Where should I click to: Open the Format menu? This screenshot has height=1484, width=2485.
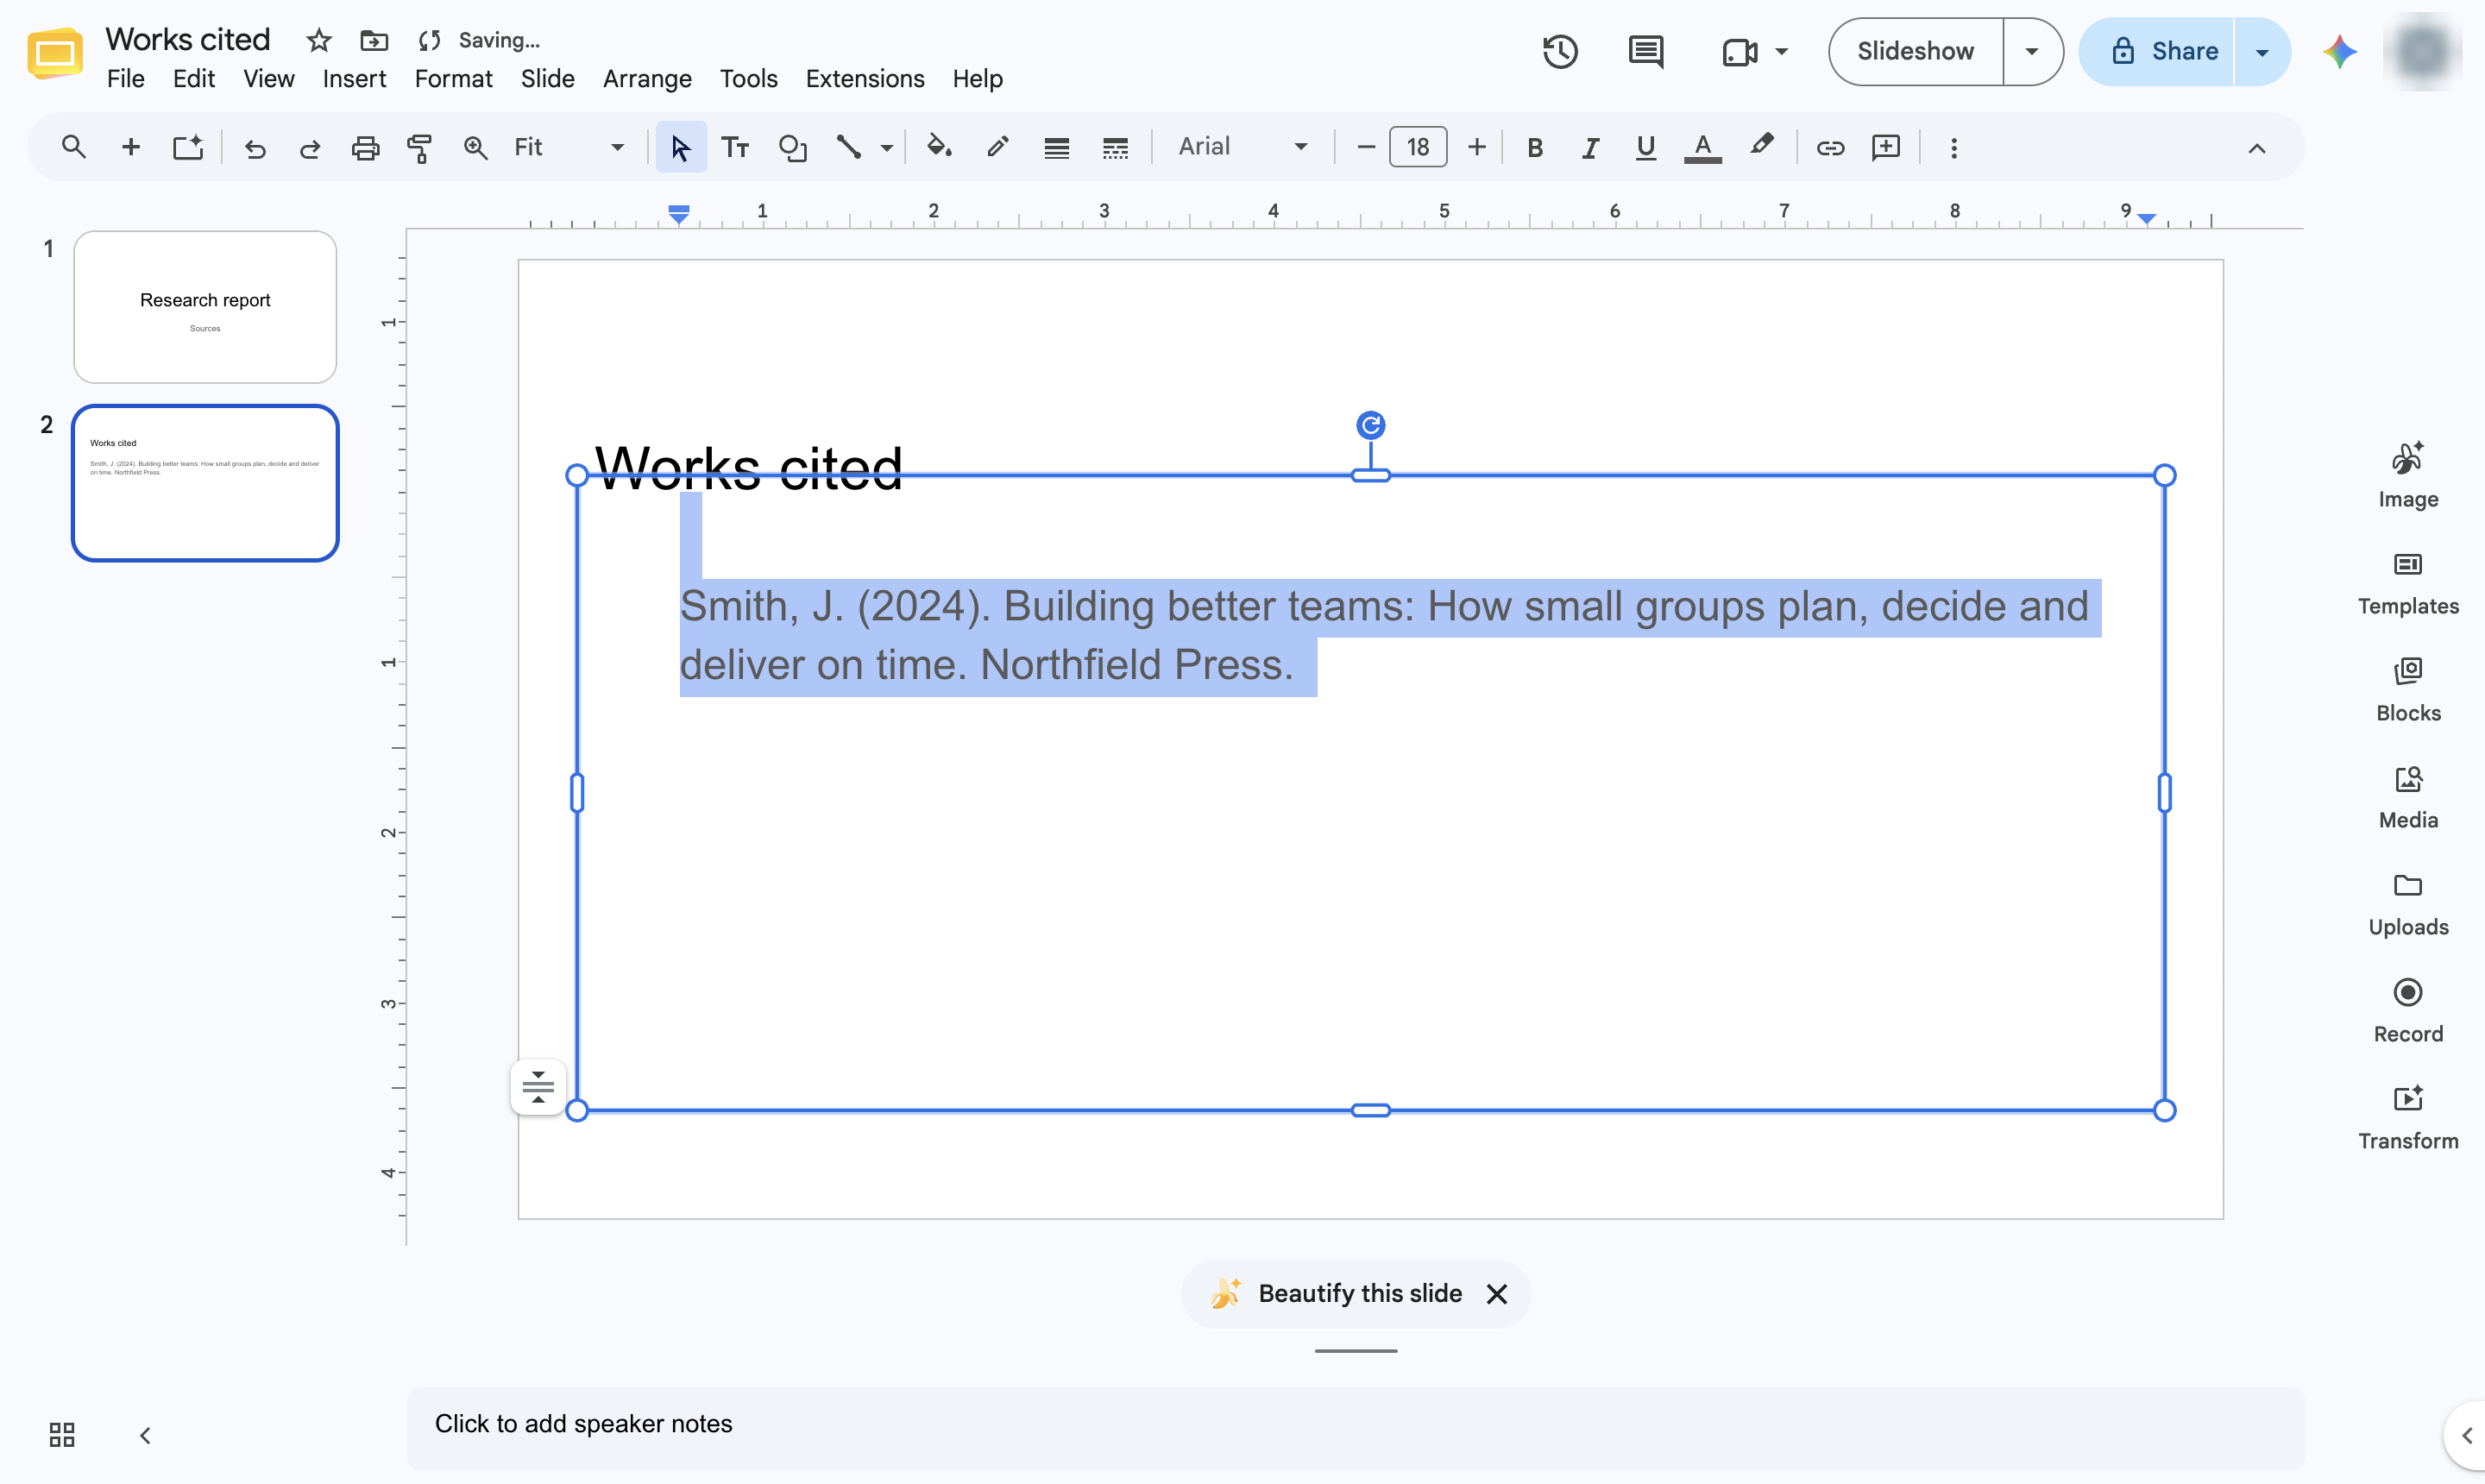tap(453, 79)
